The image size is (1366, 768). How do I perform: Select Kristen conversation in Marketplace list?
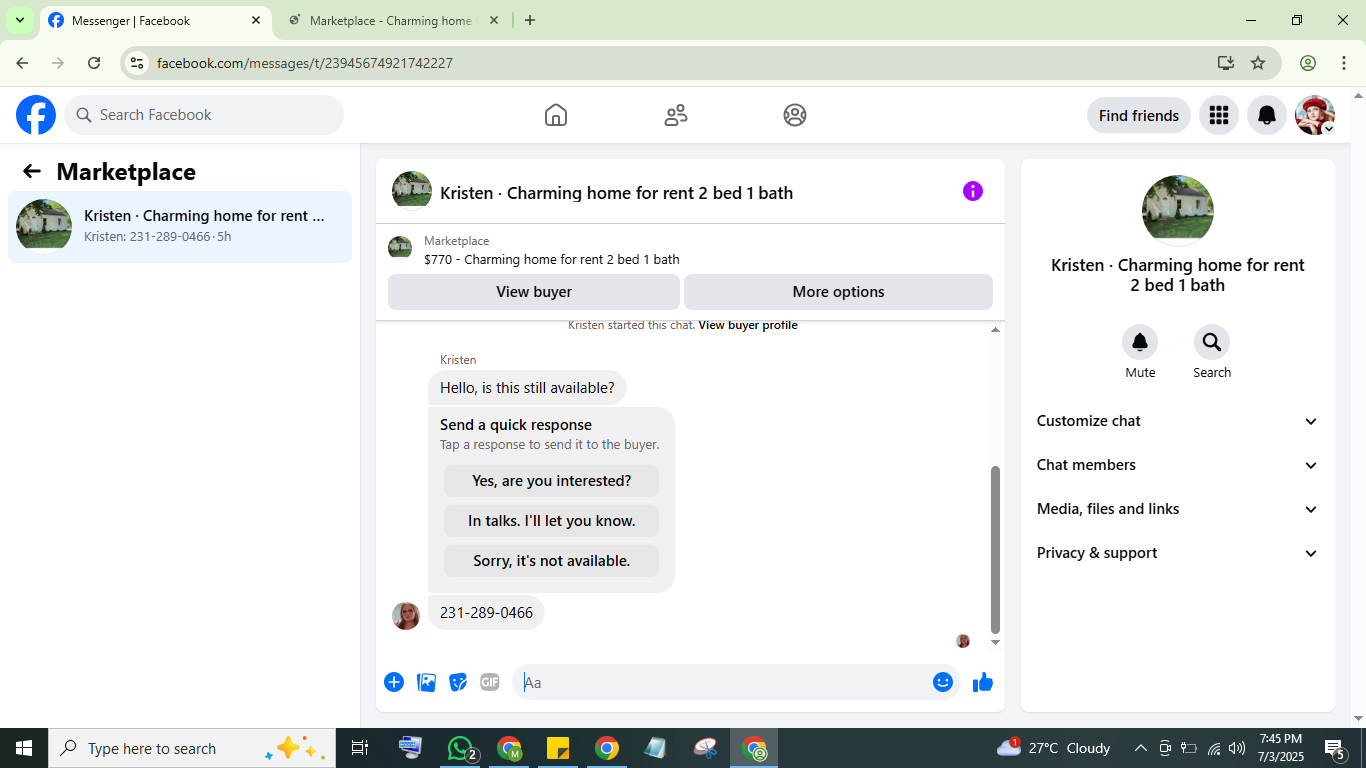coord(180,226)
